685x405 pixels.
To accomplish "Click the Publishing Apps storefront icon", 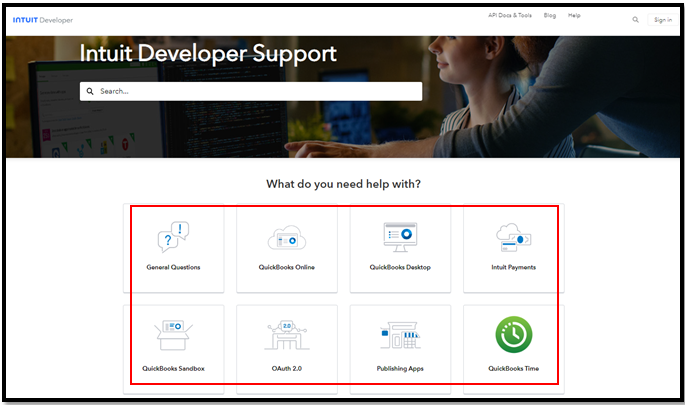I will [x=400, y=335].
